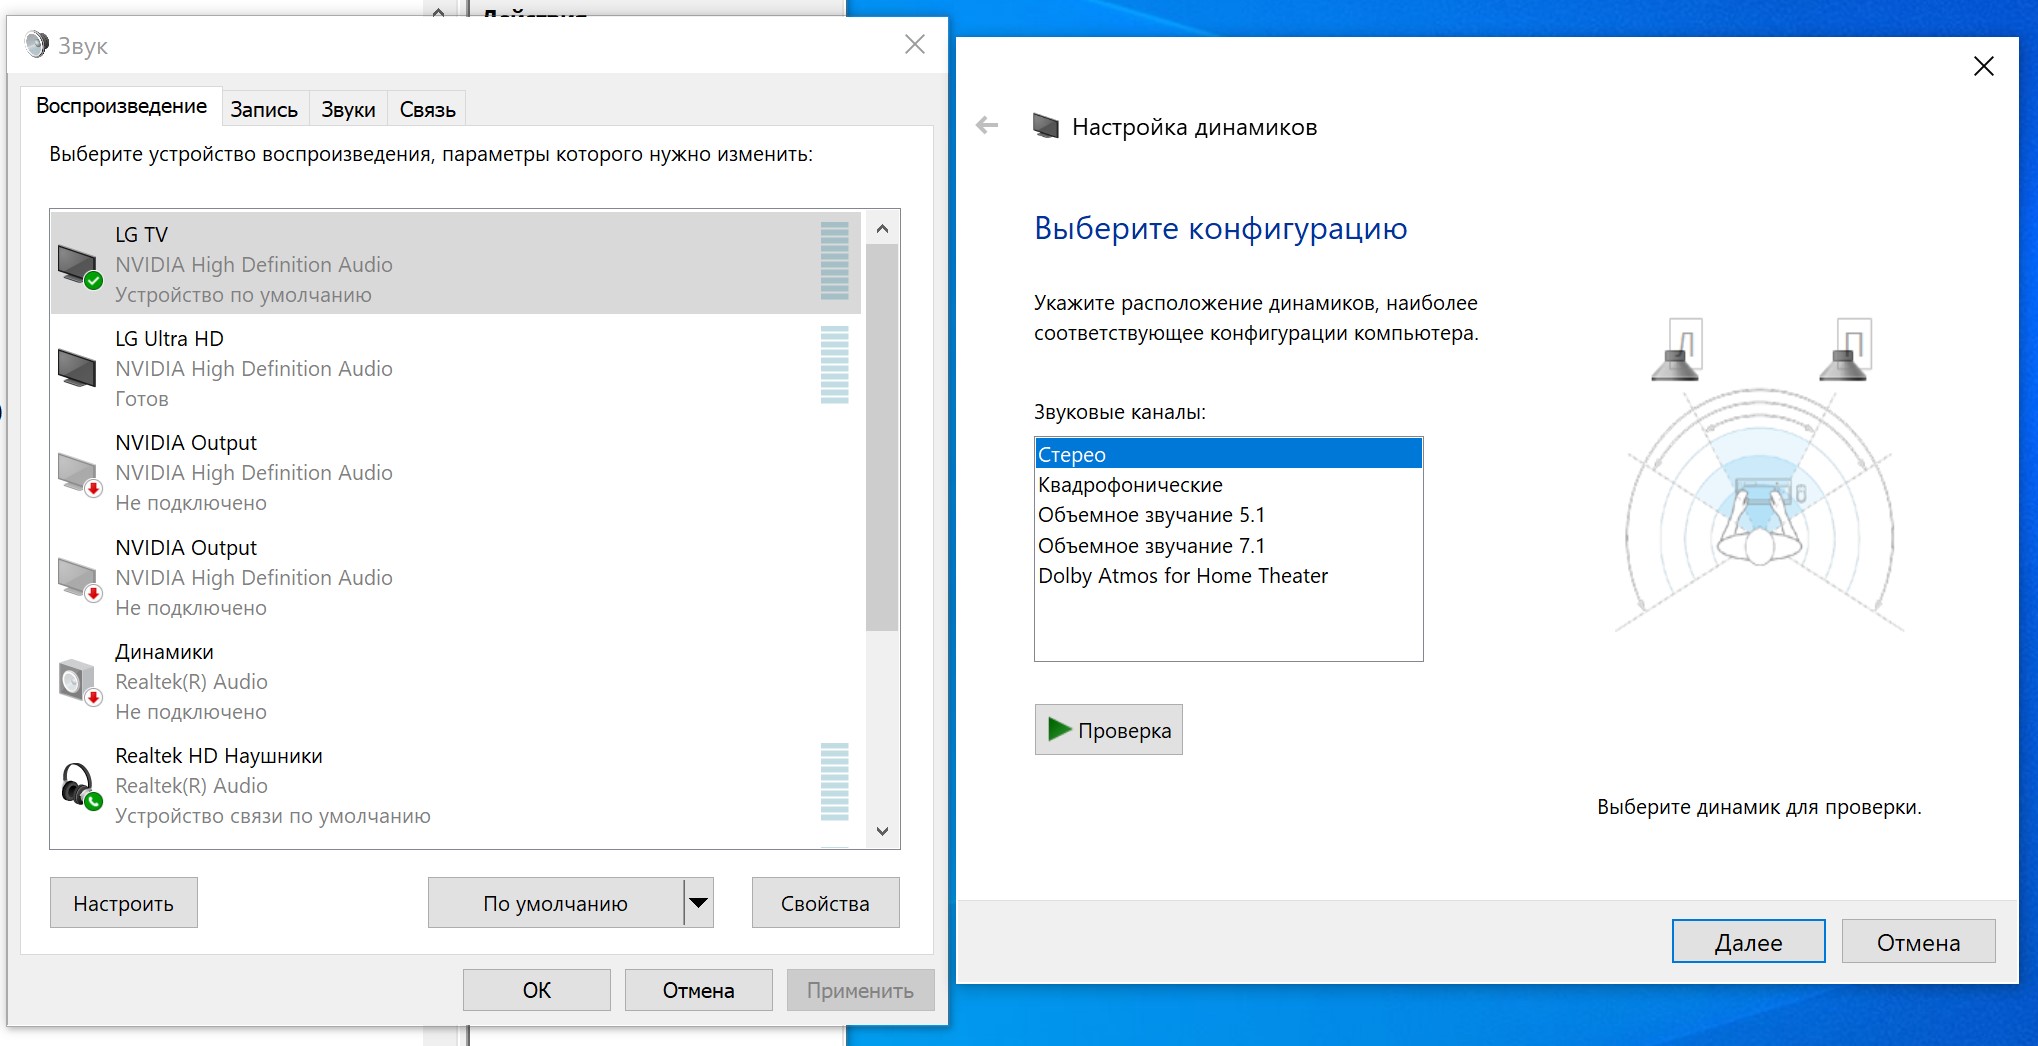Switch to the Связь tab

click(427, 110)
